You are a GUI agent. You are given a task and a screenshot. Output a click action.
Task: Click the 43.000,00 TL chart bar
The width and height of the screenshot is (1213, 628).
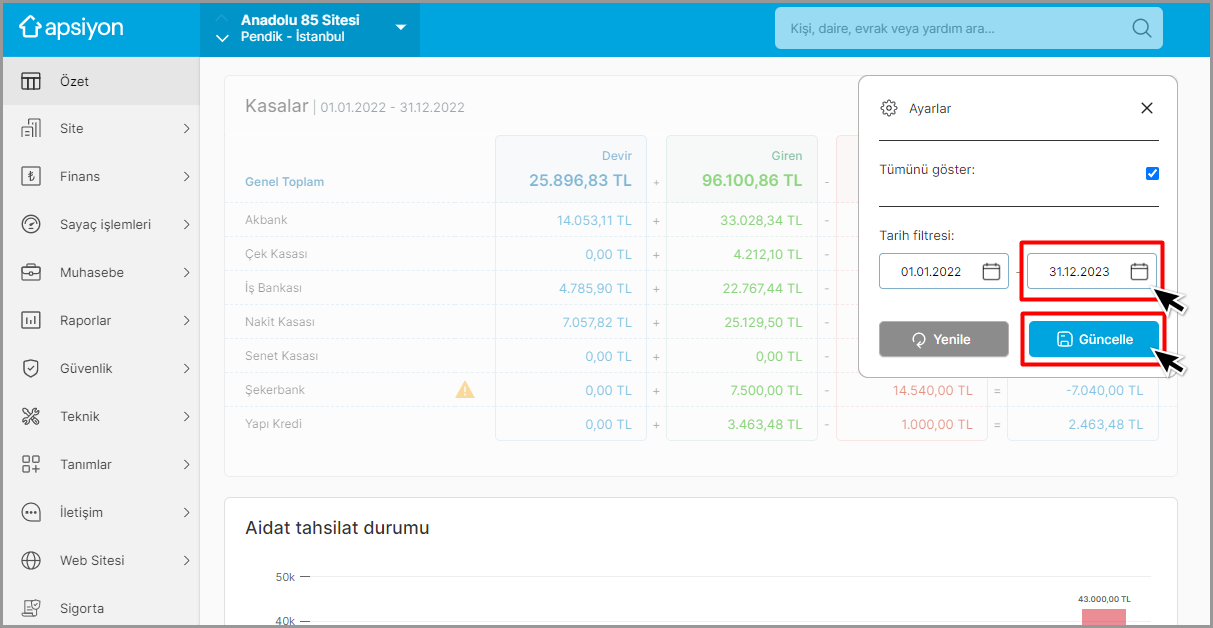[x=1103, y=617]
